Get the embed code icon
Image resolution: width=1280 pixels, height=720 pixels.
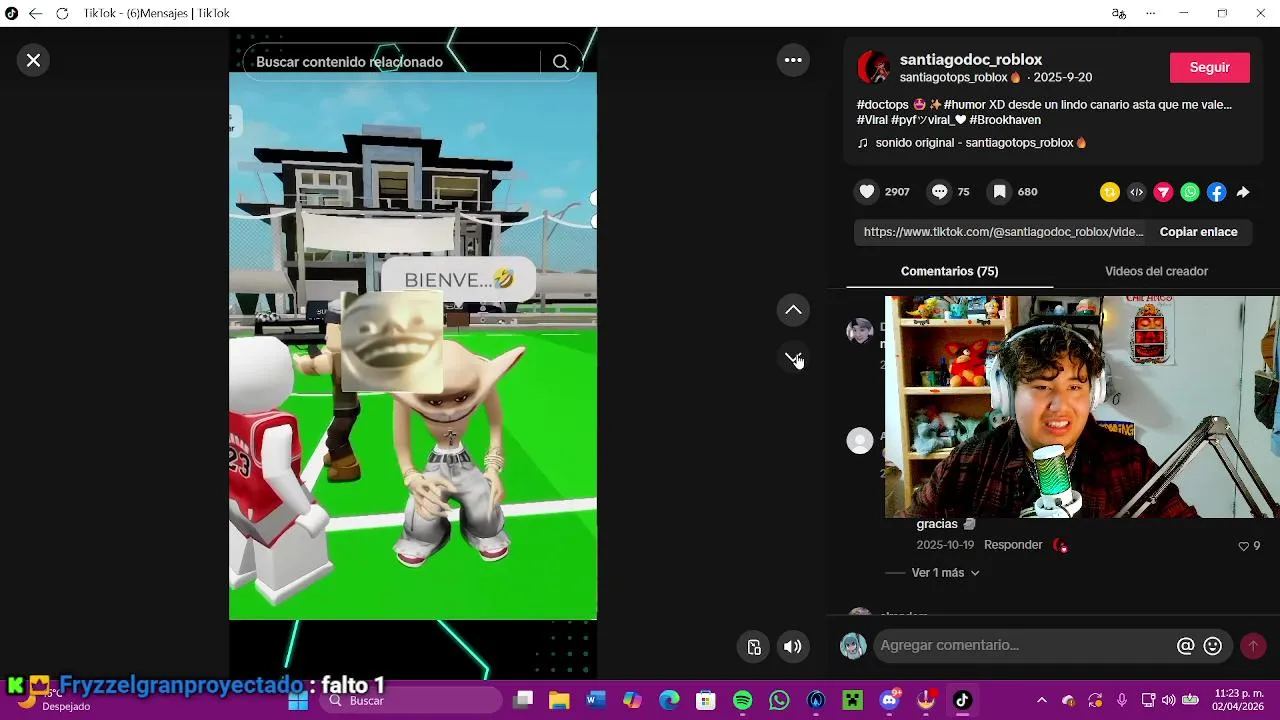[x=1136, y=192]
